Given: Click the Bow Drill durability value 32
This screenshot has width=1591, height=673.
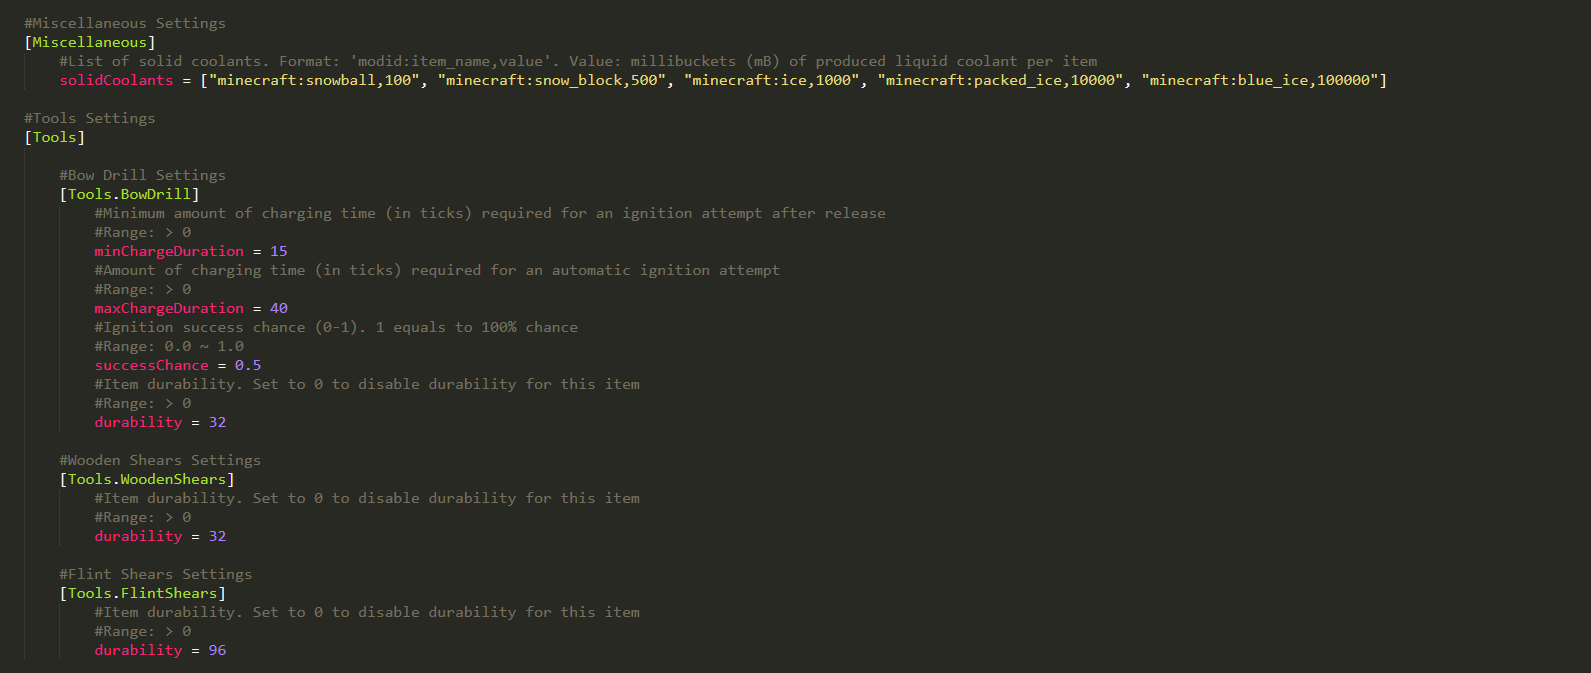Looking at the screenshot, I should click(217, 422).
